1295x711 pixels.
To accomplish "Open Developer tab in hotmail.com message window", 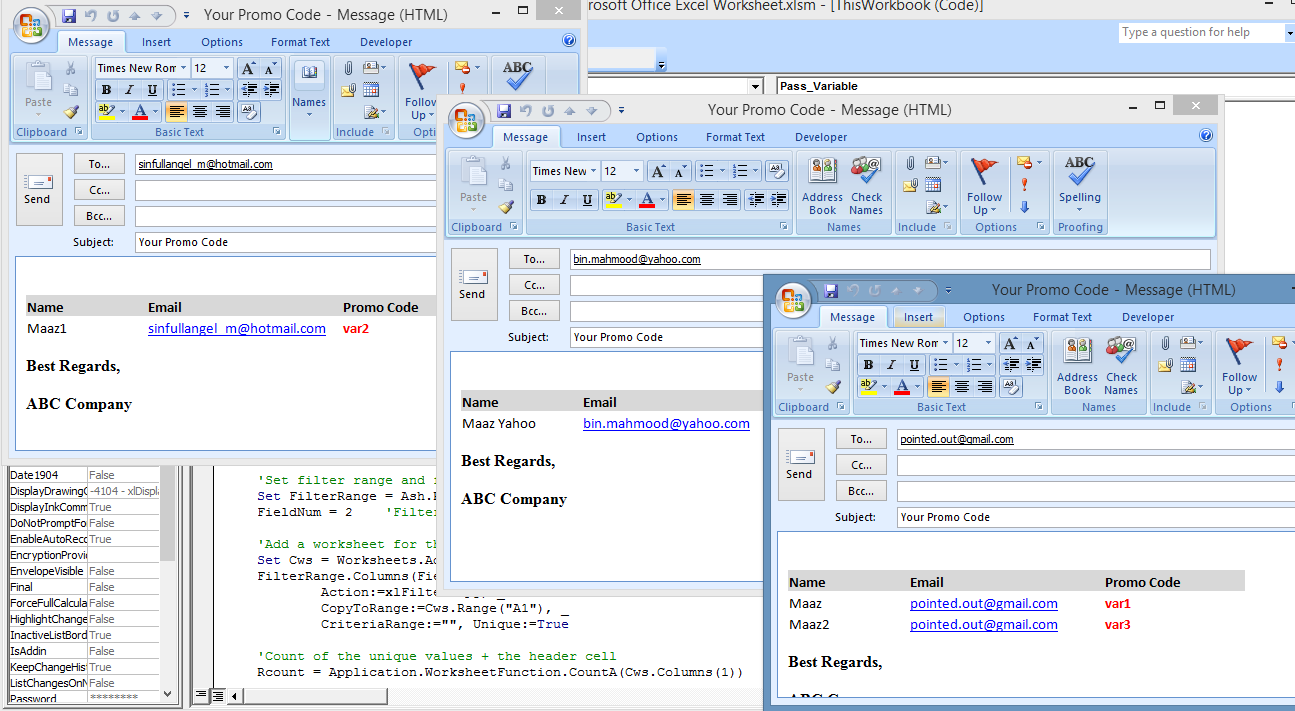I will point(386,42).
